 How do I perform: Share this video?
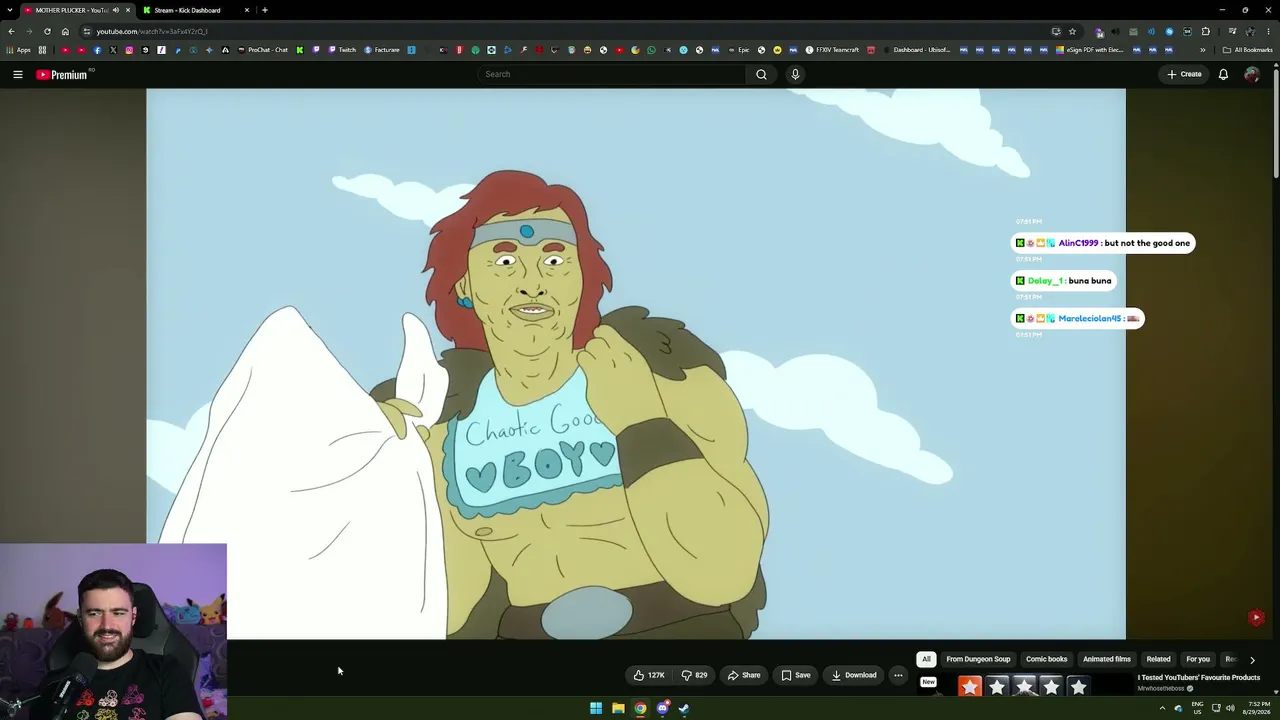point(744,675)
